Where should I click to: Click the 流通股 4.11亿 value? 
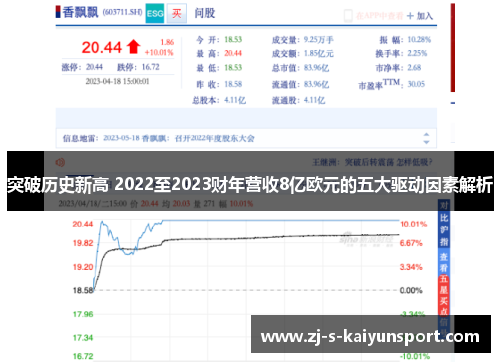click(314, 100)
